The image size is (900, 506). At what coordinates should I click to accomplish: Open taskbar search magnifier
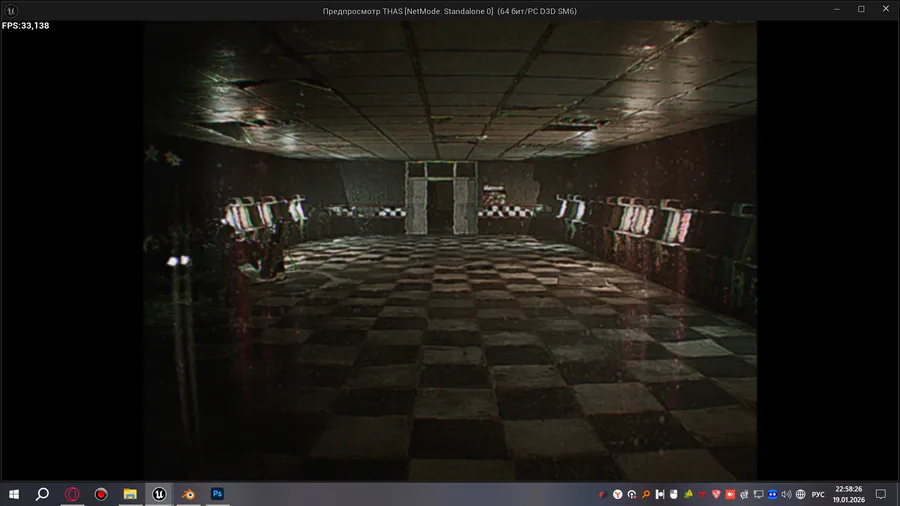(42, 494)
